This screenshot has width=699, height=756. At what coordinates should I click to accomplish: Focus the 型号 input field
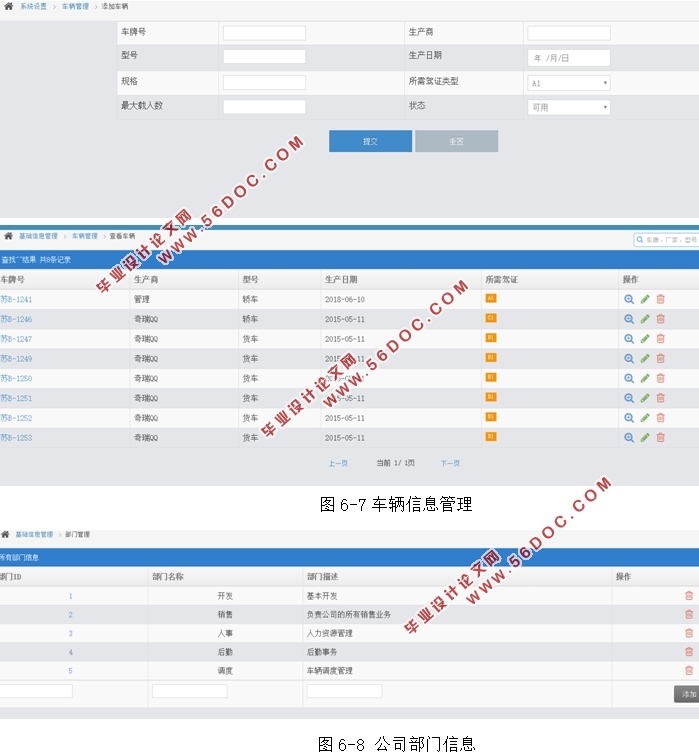click(264, 56)
